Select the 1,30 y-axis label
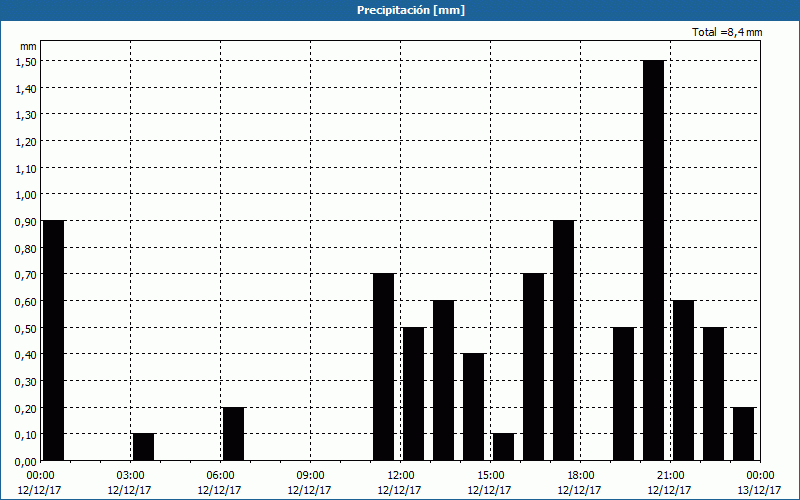800x500 pixels. click(26, 115)
